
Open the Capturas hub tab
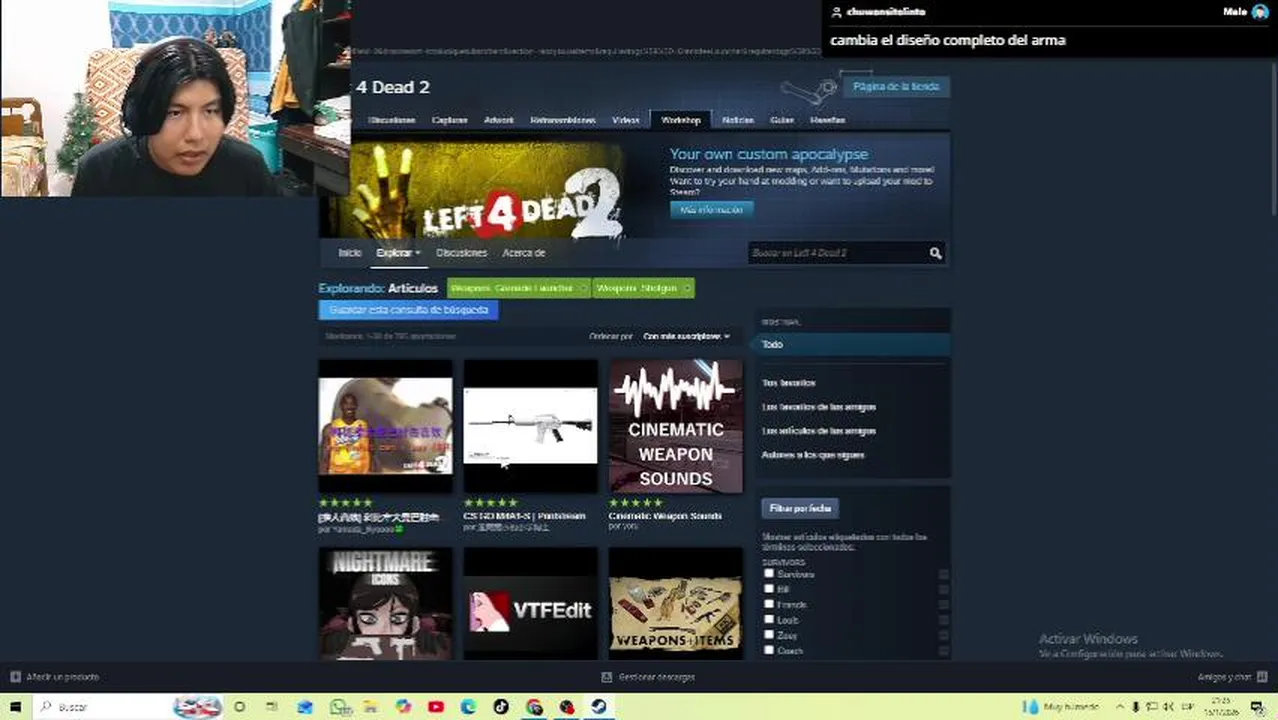pyautogui.click(x=450, y=120)
